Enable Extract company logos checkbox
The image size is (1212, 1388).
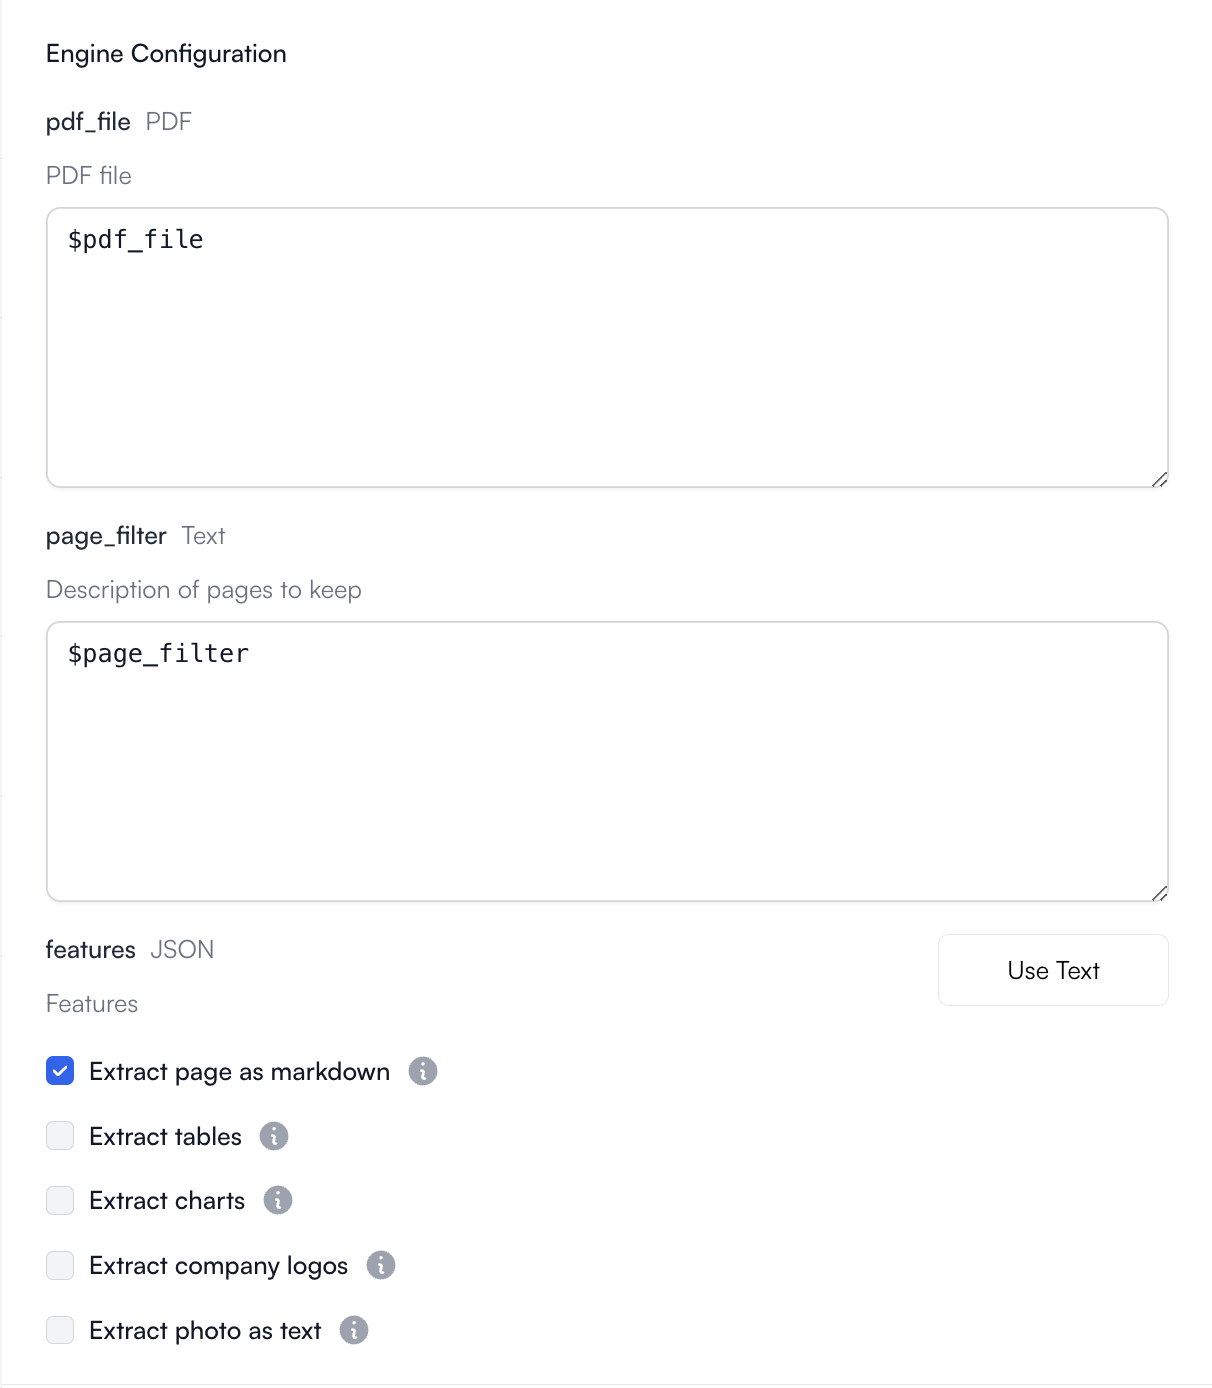[60, 1265]
